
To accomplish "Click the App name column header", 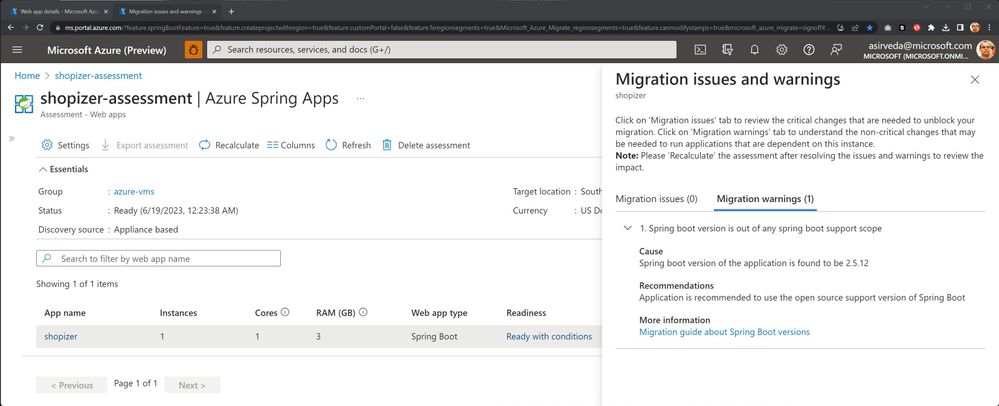I will click(64, 313).
